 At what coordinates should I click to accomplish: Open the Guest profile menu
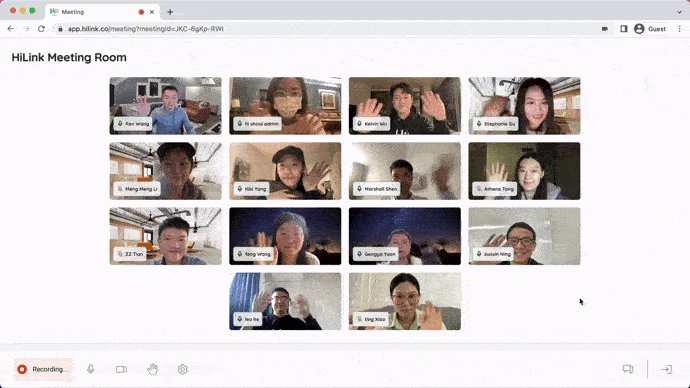pyautogui.click(x=650, y=29)
